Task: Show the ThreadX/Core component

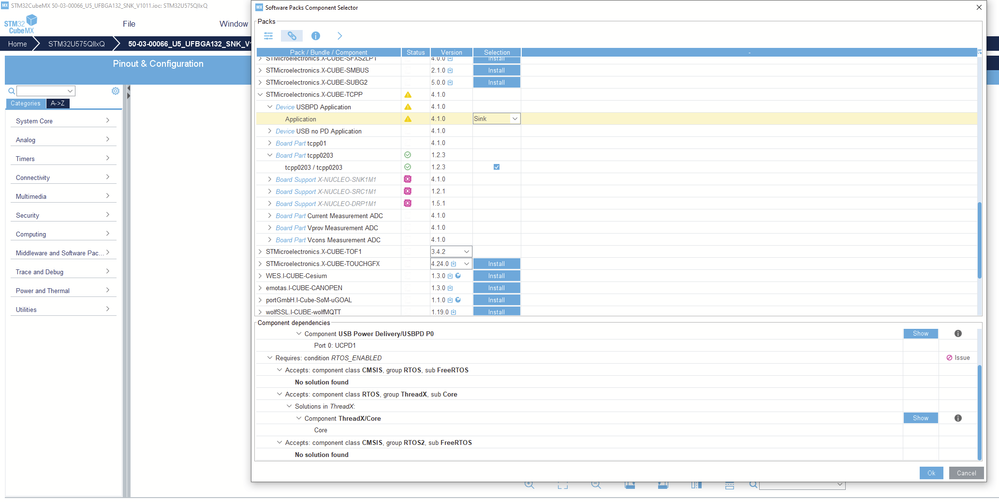Action: [x=921, y=418]
